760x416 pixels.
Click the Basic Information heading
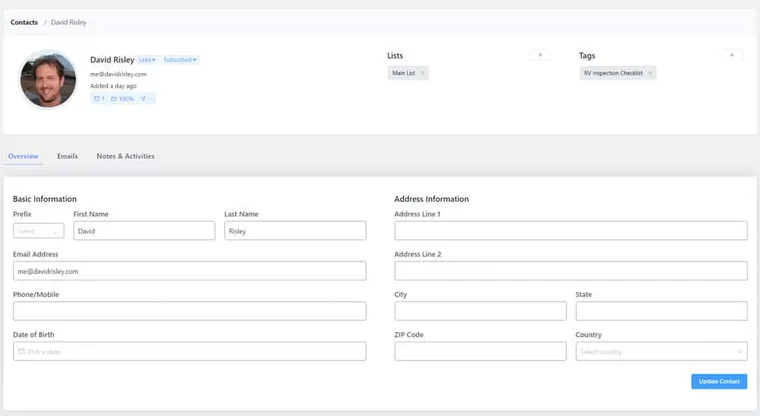pyautogui.click(x=45, y=199)
